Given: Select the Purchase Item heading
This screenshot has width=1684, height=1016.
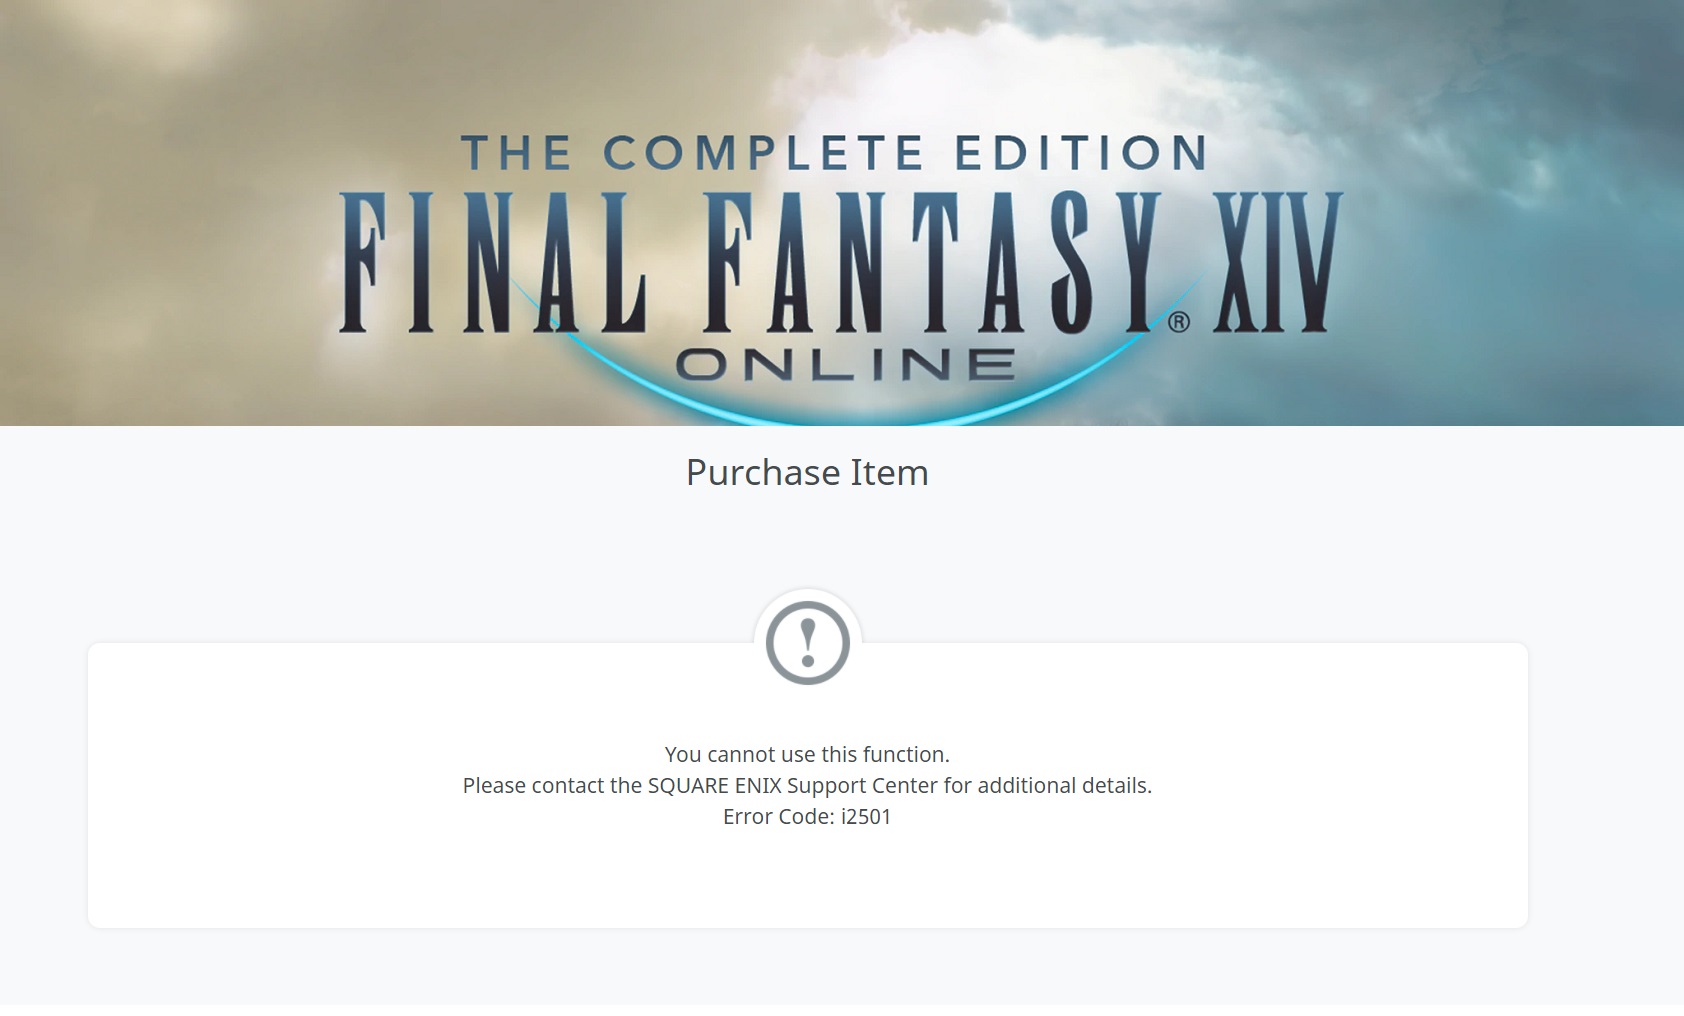Looking at the screenshot, I should coord(807,472).
